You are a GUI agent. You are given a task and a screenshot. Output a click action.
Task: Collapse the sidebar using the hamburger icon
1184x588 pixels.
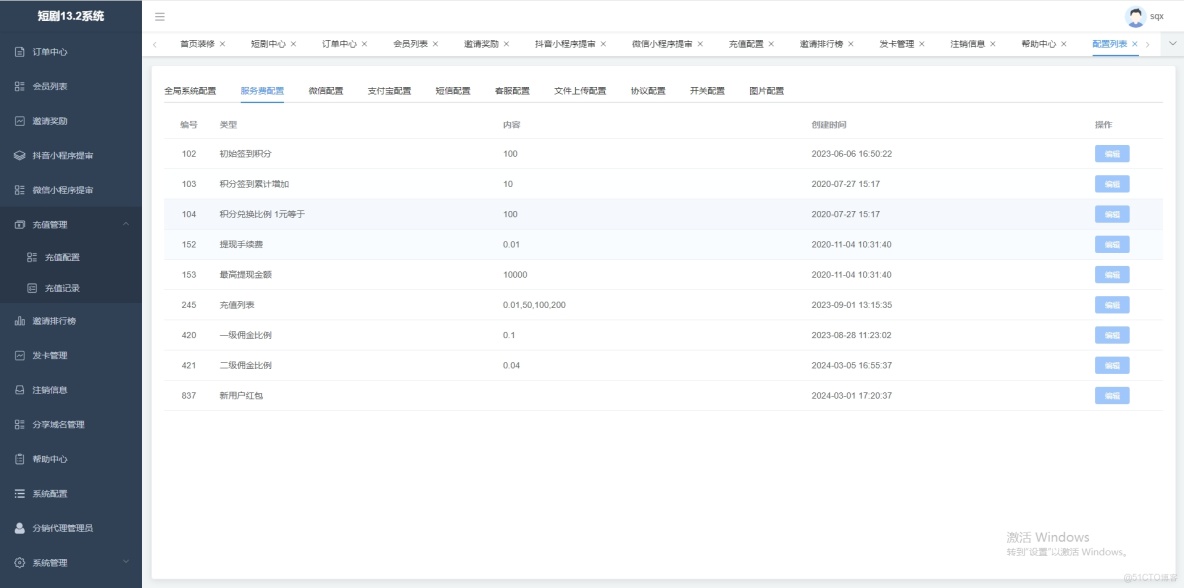(x=158, y=16)
